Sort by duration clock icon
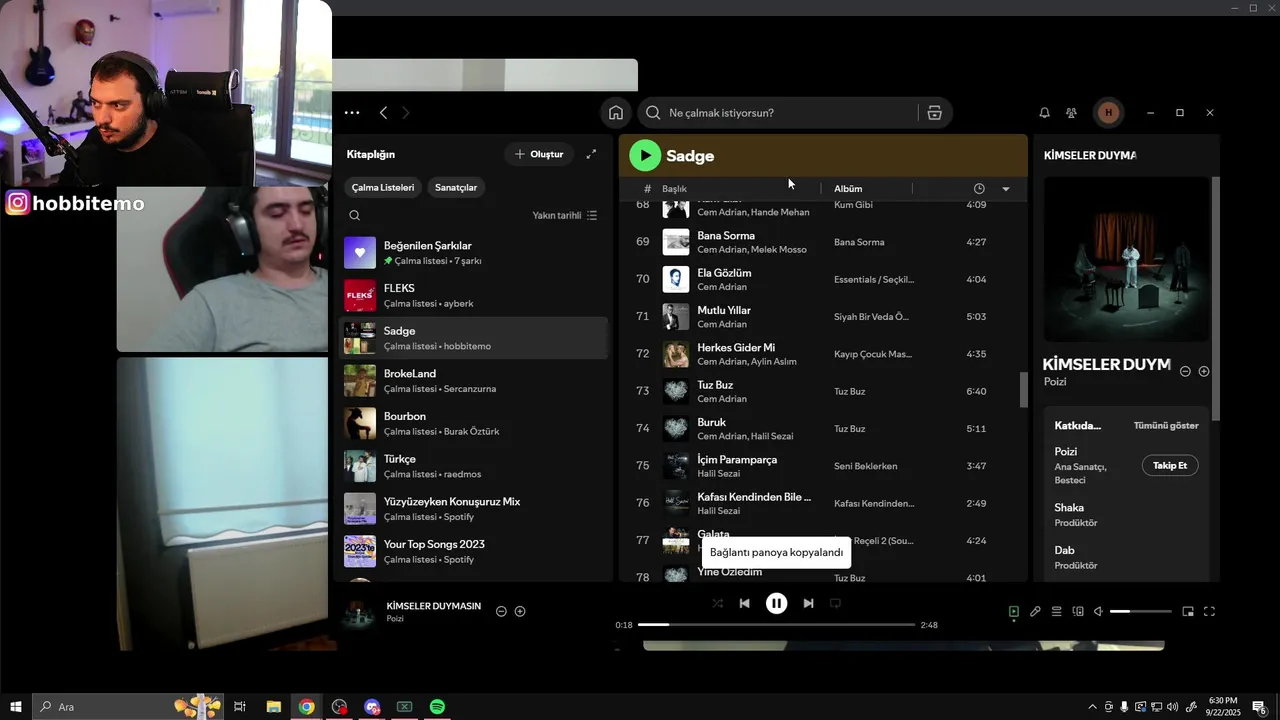Screen dimensions: 1280x720 979,189
